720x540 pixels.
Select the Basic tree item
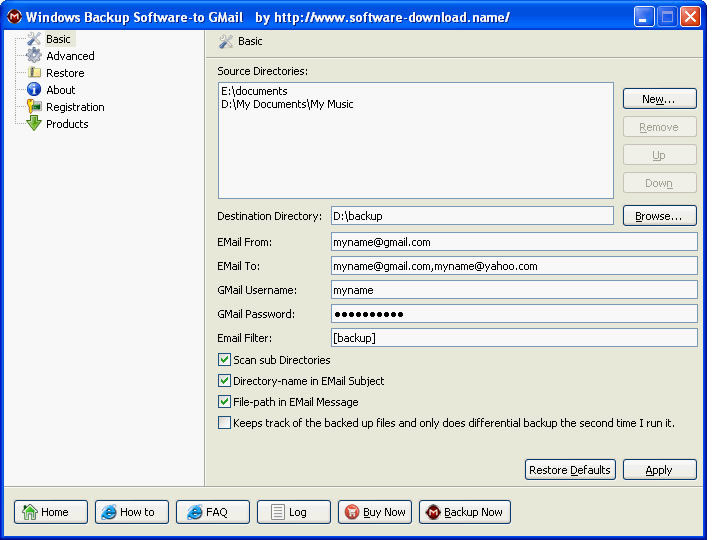[x=58, y=39]
